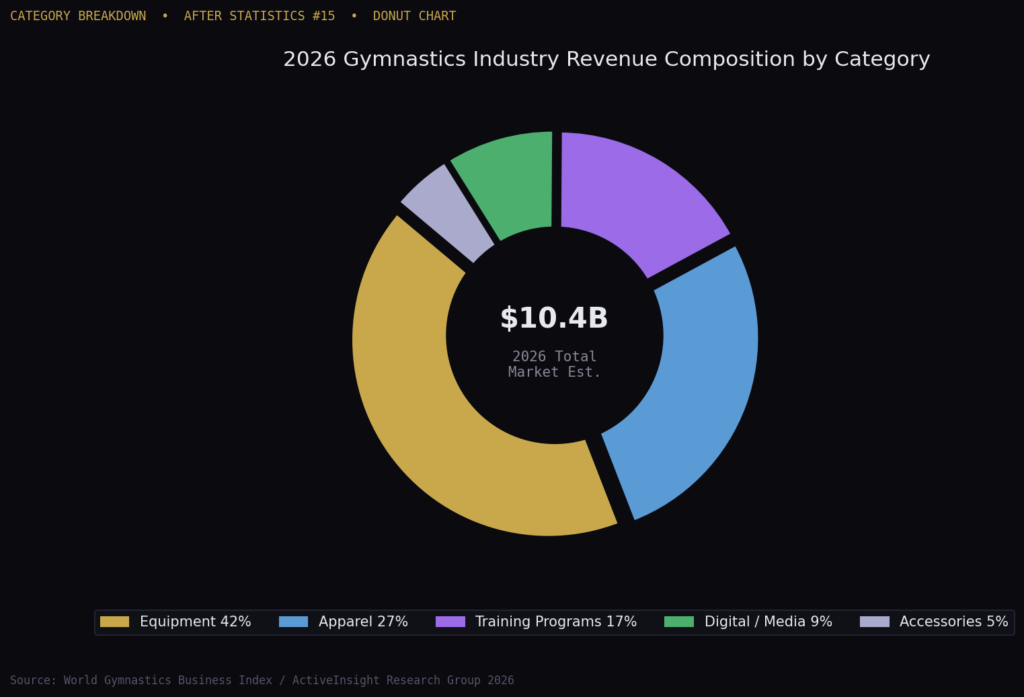Viewport: 1024px width, 697px height.
Task: Click the chart title about Gymnastics Industry Revenue
Action: point(606,59)
